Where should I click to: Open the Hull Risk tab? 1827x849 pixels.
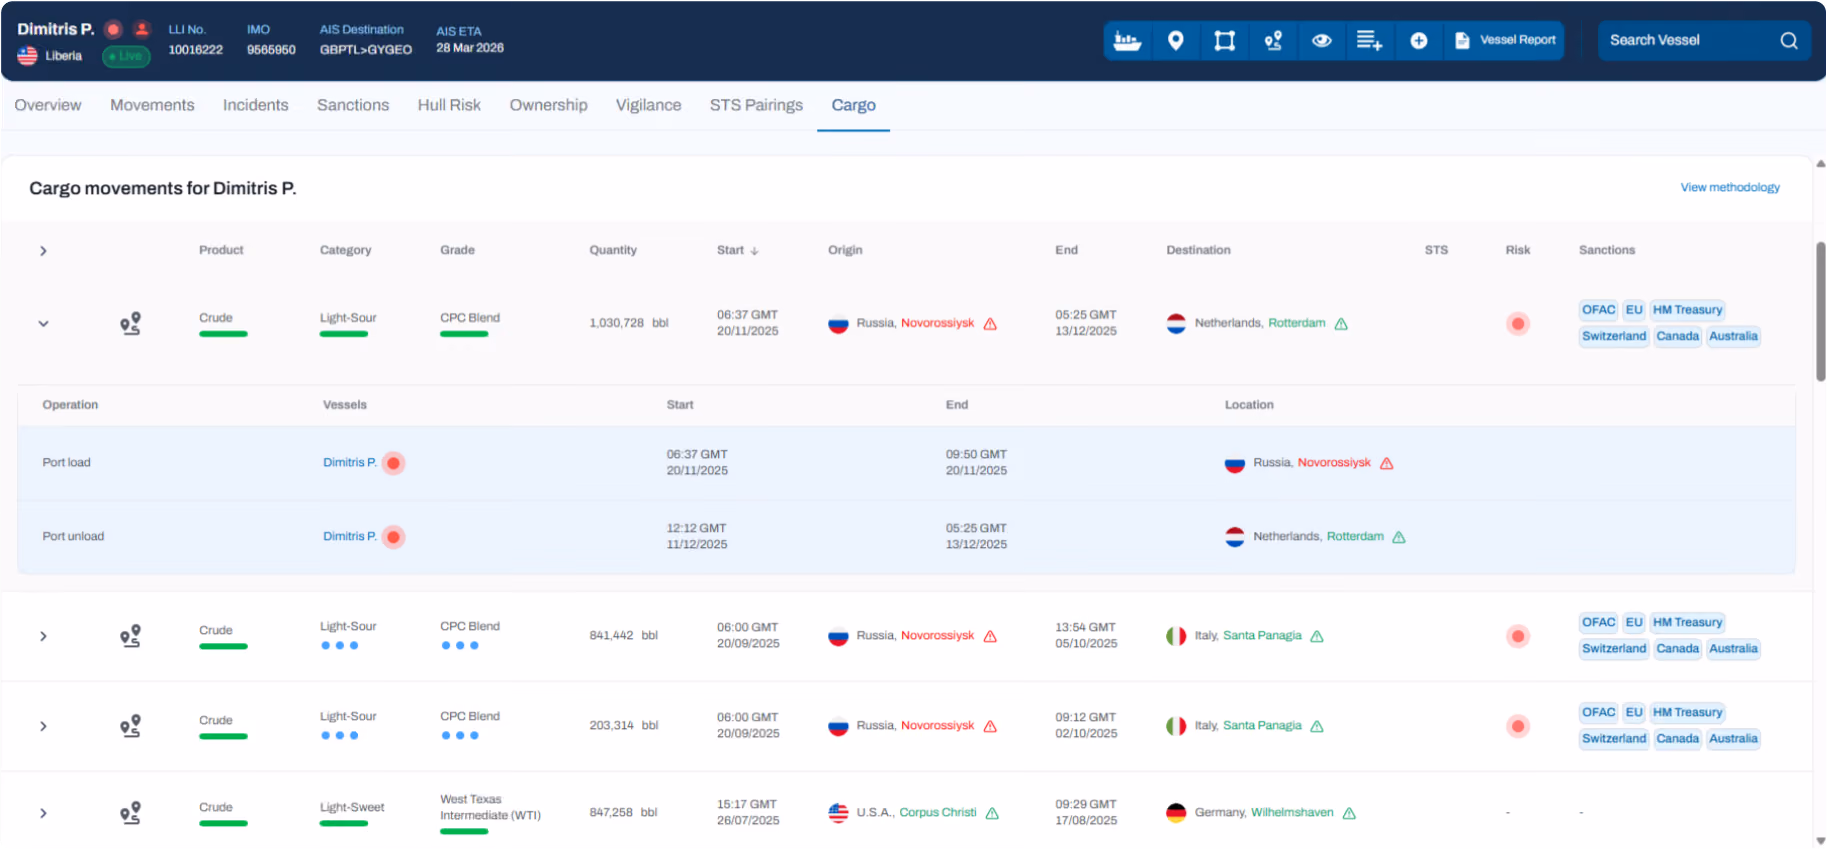click(x=449, y=105)
